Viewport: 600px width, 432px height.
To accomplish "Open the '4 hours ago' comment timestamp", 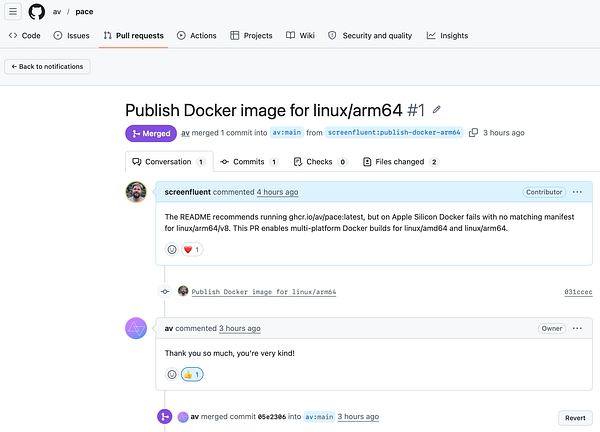I will tap(277, 192).
